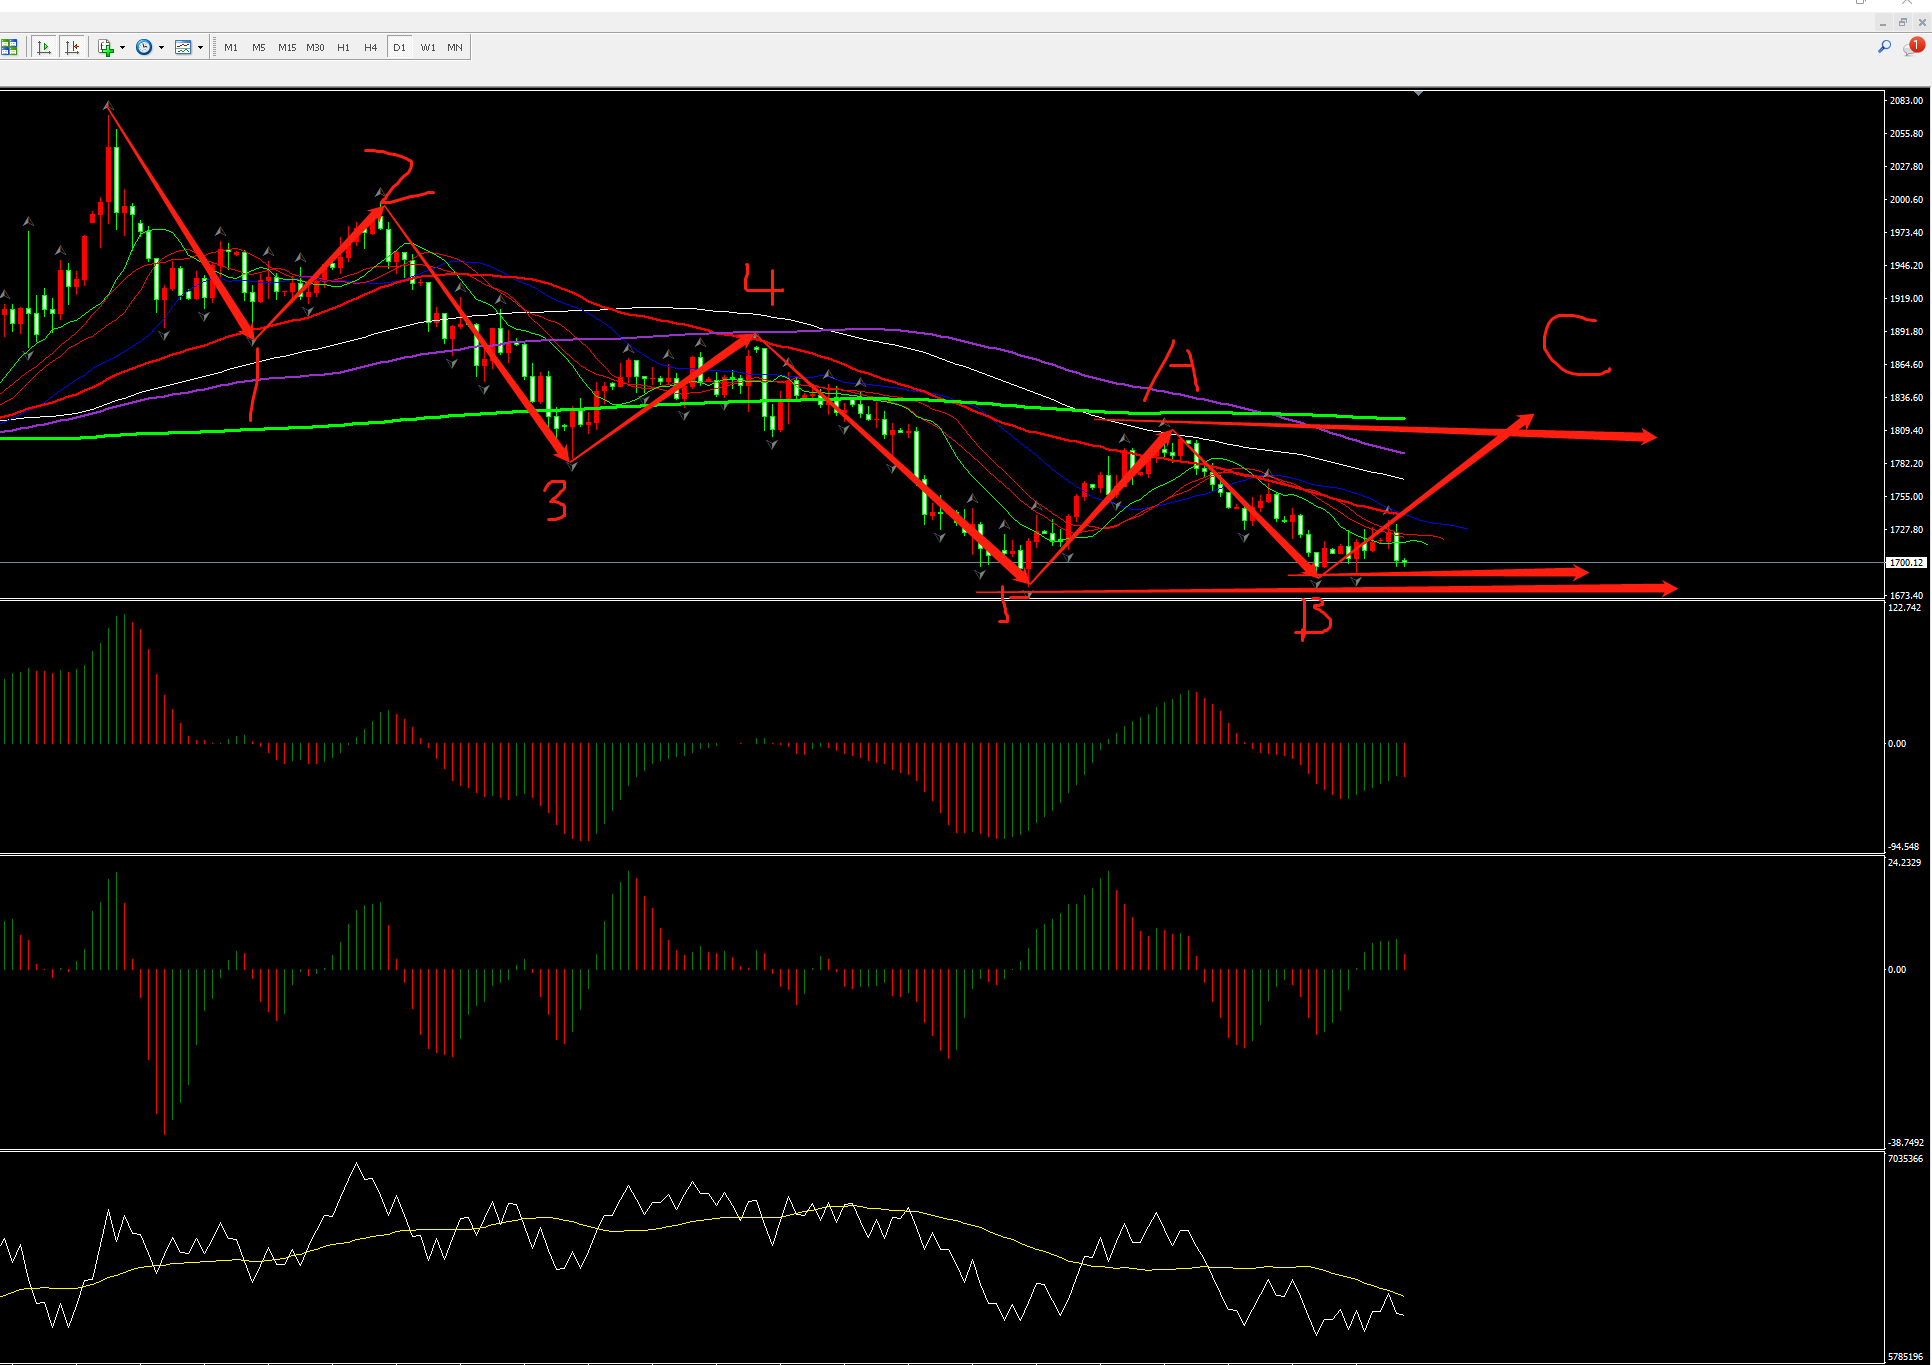Click the tile windows icon
The image size is (1932, 1365).
(x=9, y=47)
